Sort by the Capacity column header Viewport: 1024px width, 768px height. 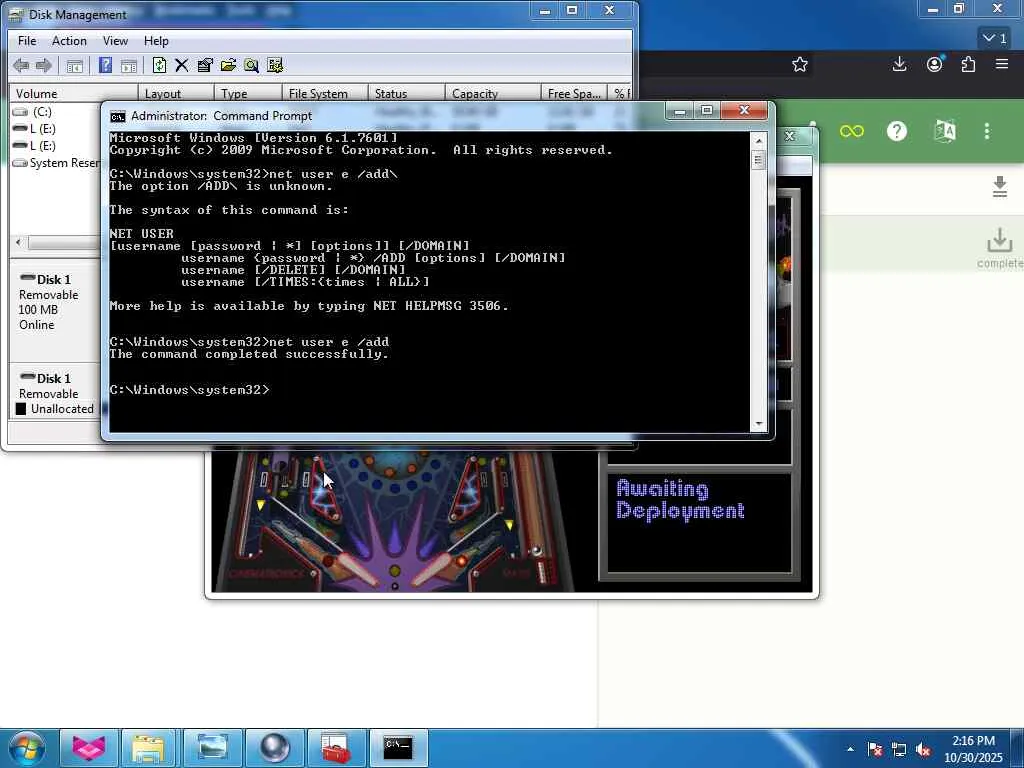(493, 93)
